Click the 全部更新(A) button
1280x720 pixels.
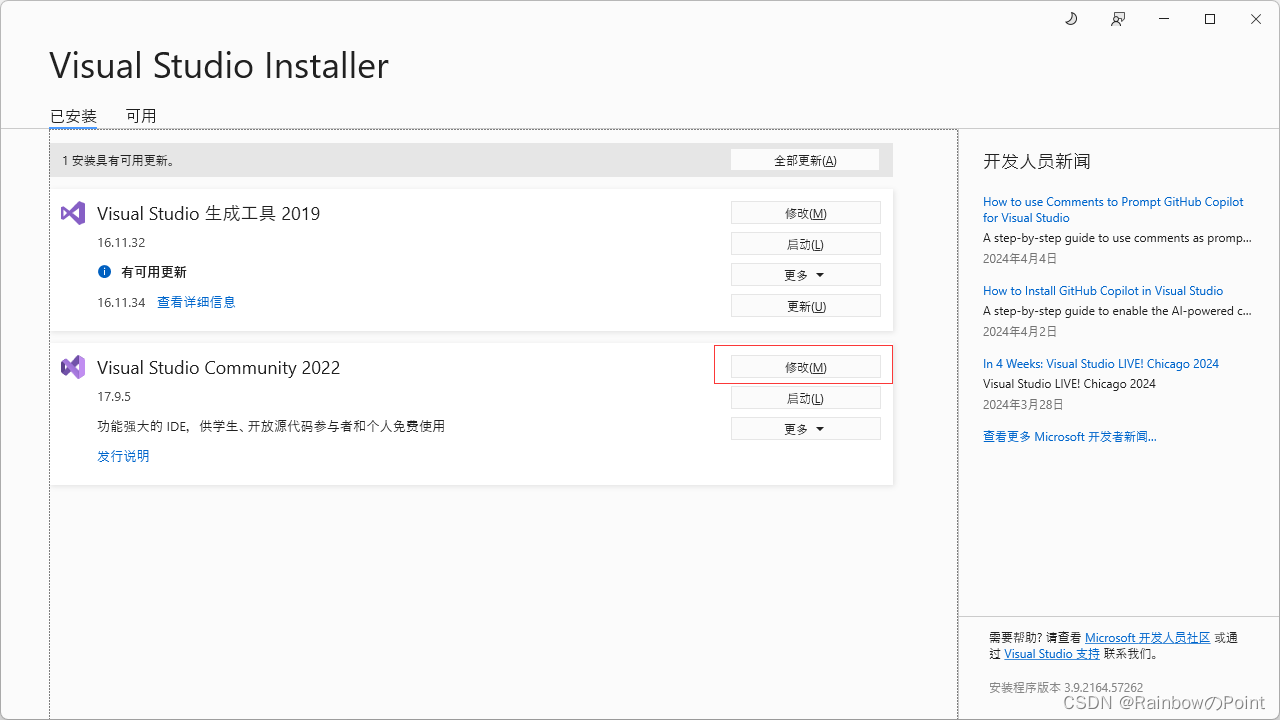[x=805, y=160]
